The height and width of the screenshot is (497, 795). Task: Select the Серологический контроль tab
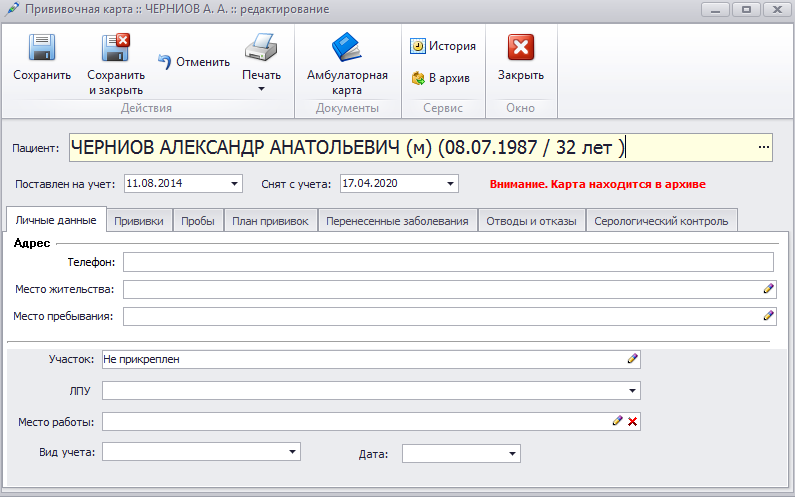coord(661,221)
